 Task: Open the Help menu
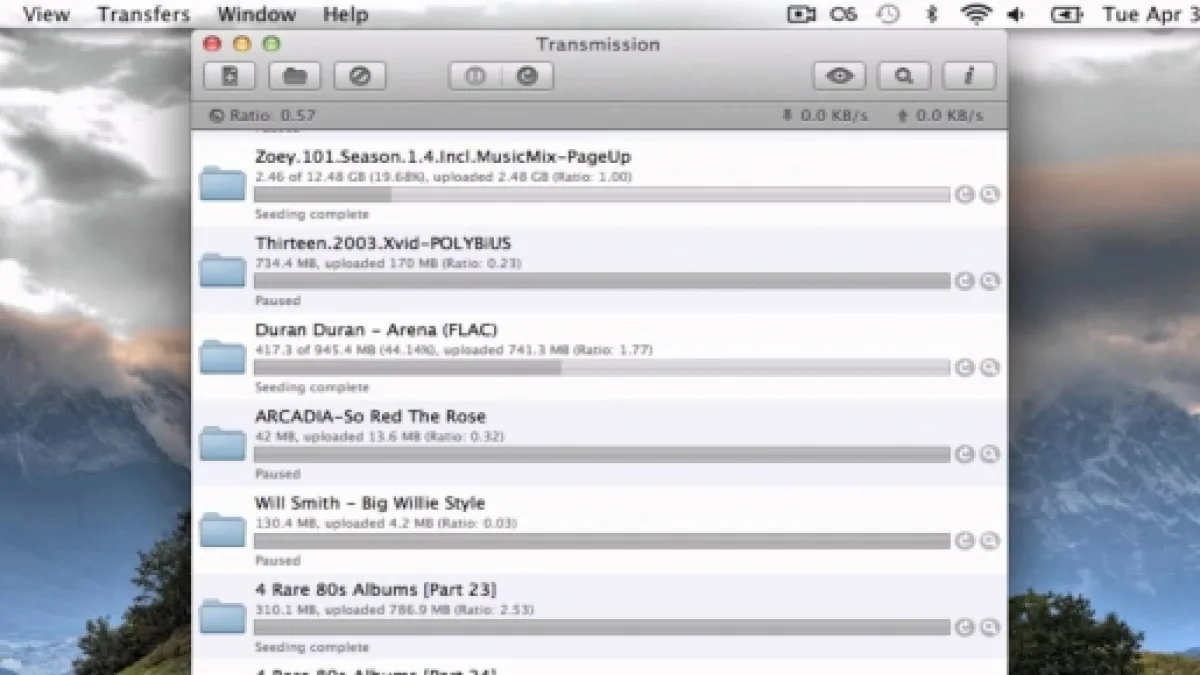tap(345, 14)
